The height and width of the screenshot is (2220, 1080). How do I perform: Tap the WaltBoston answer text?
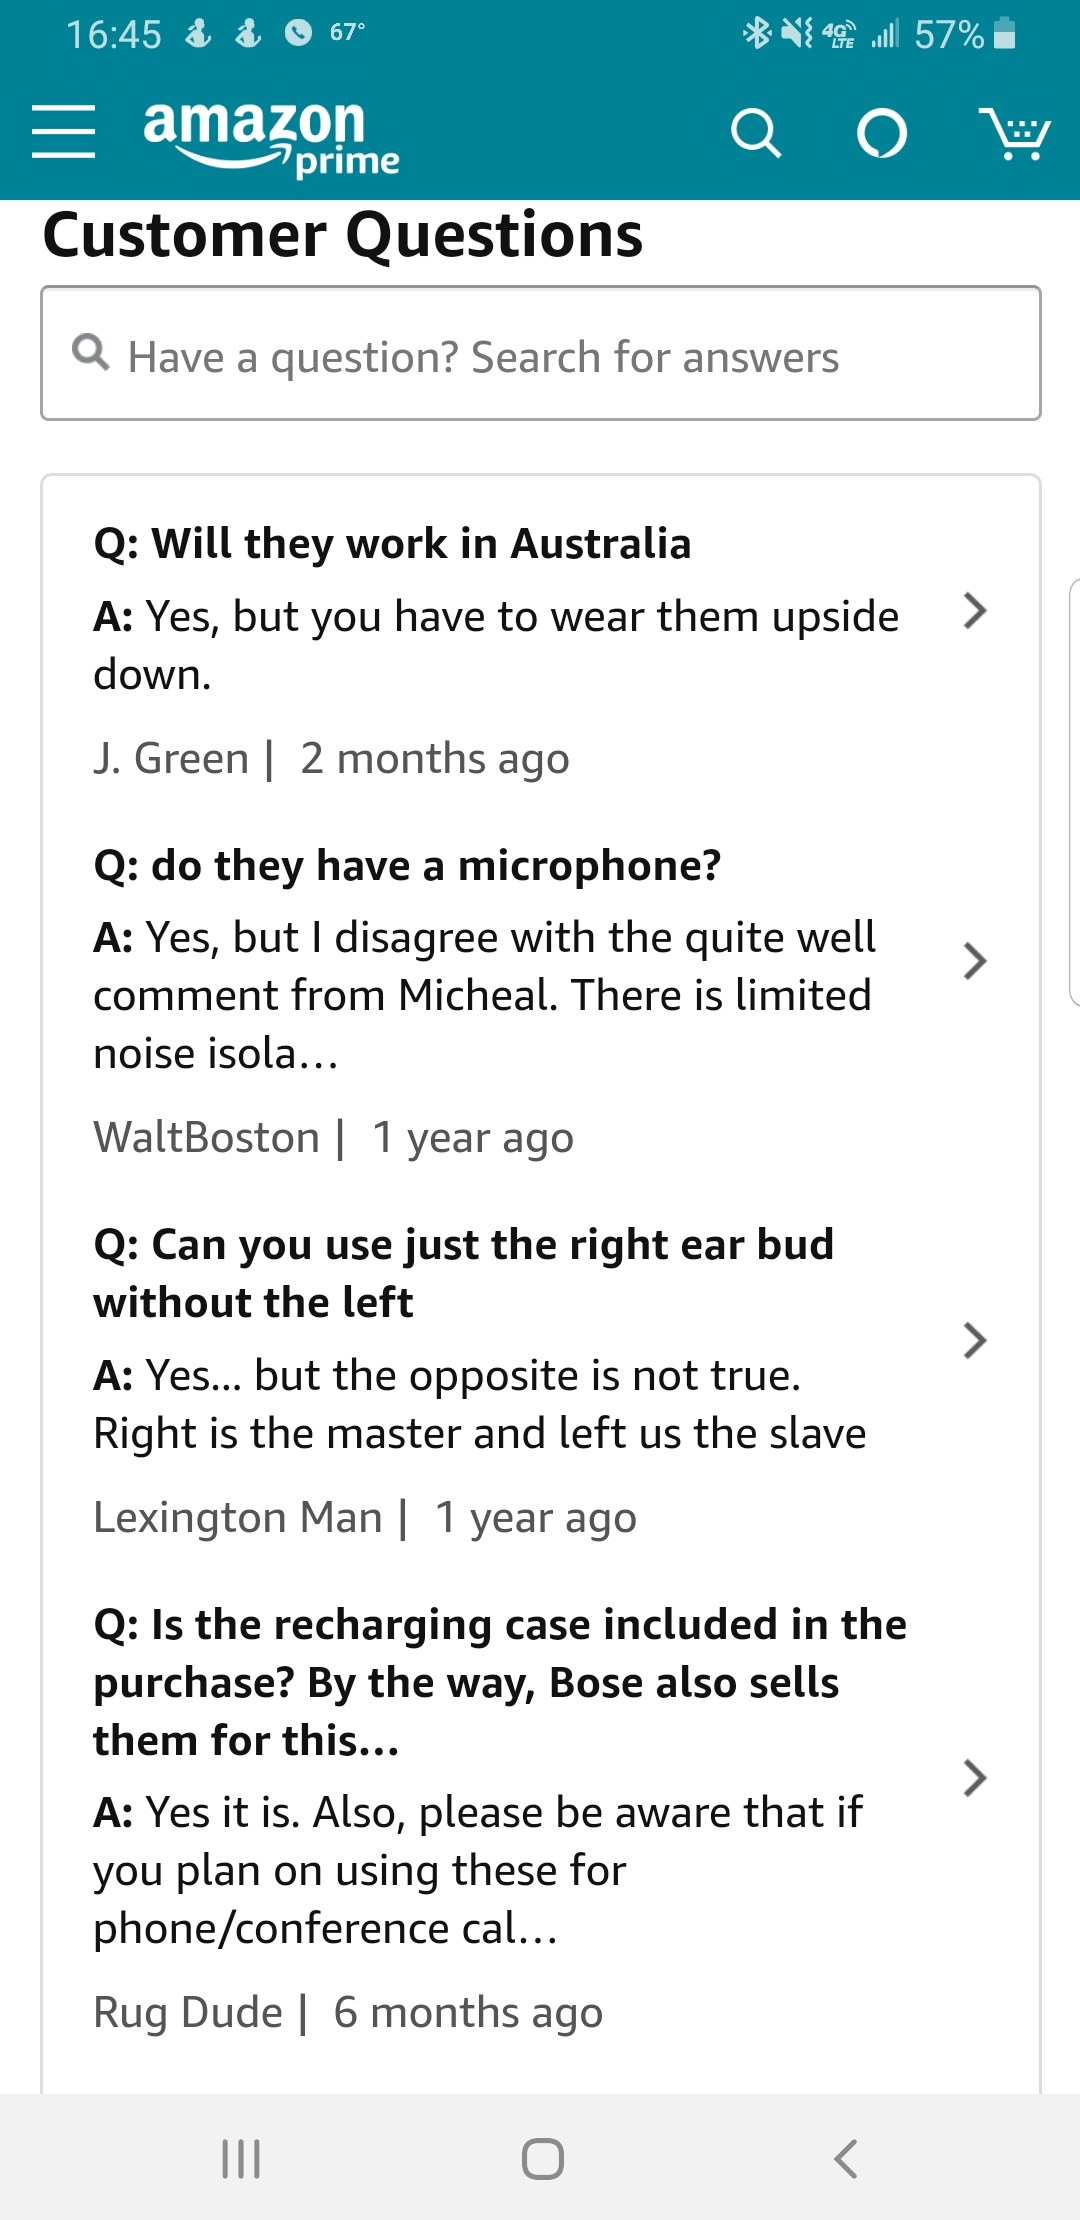tap(484, 995)
